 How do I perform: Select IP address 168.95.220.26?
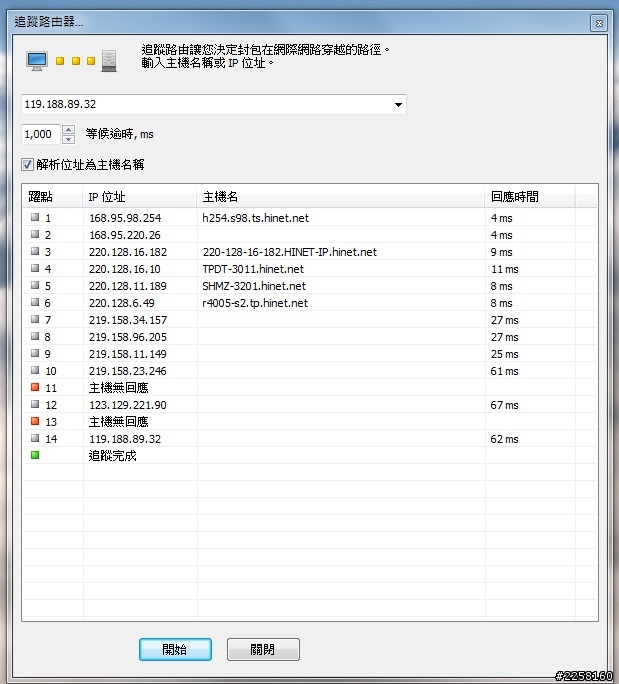point(125,235)
